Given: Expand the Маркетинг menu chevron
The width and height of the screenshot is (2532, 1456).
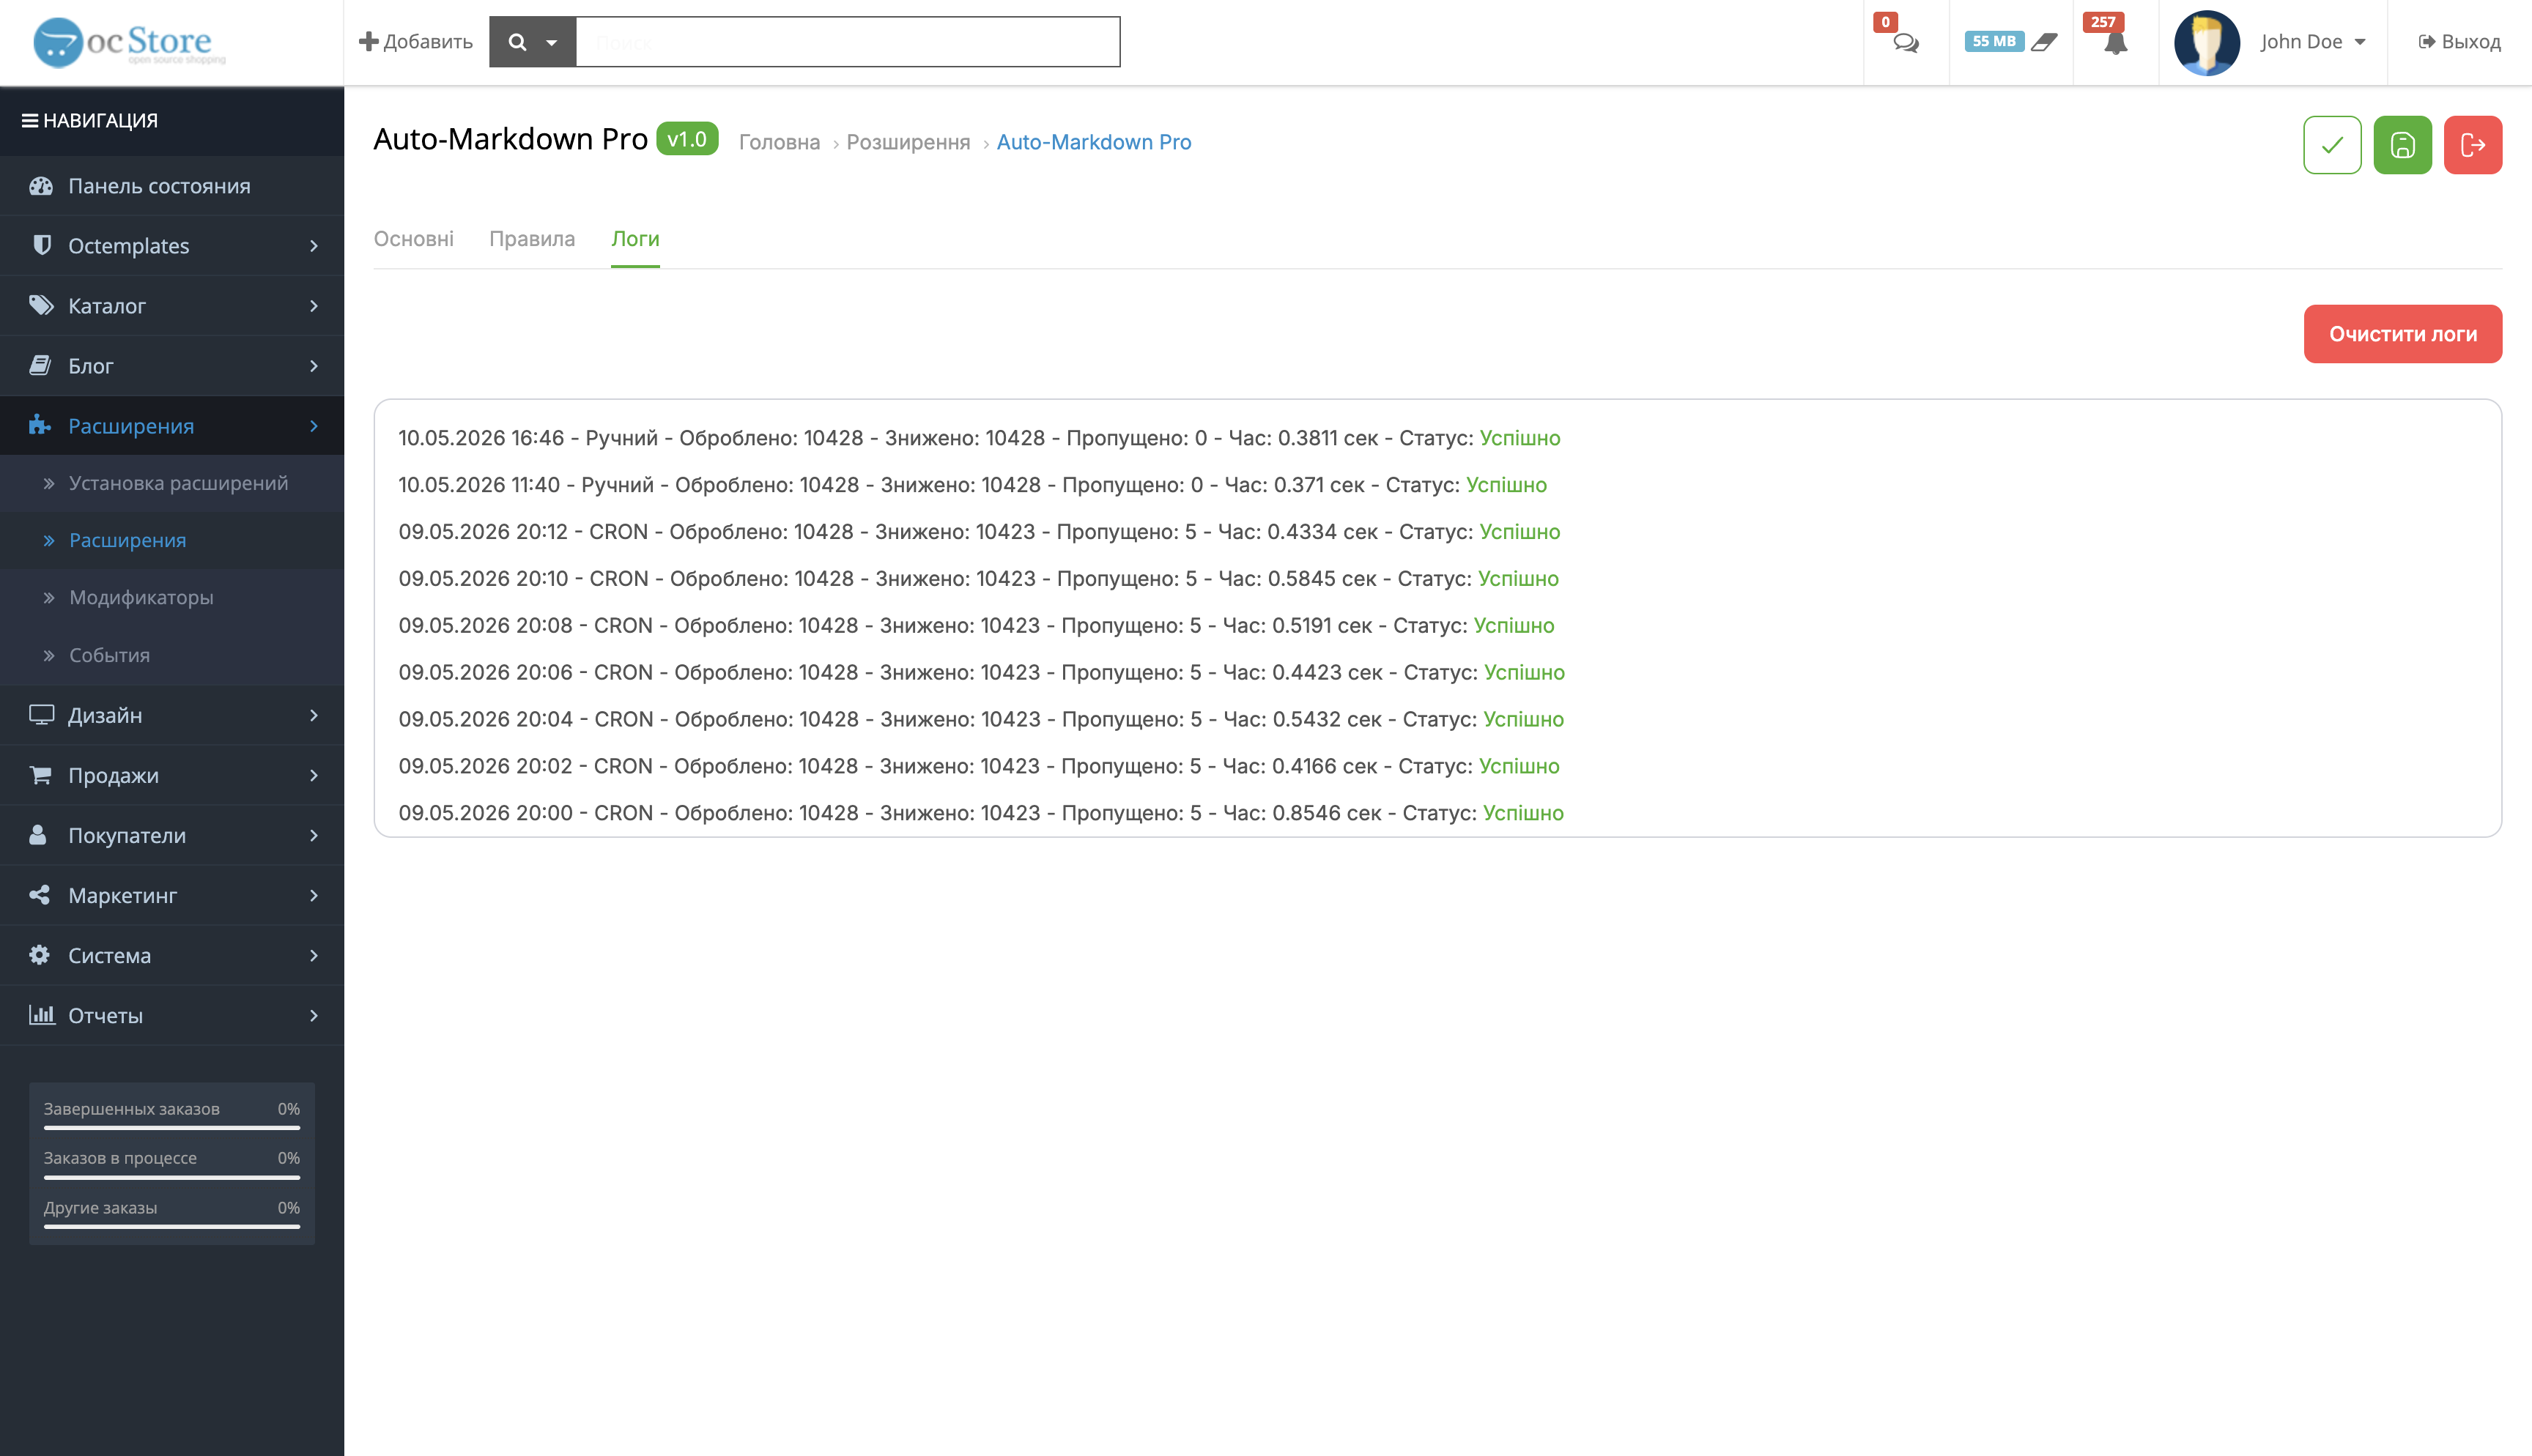Looking at the screenshot, I should pos(313,896).
